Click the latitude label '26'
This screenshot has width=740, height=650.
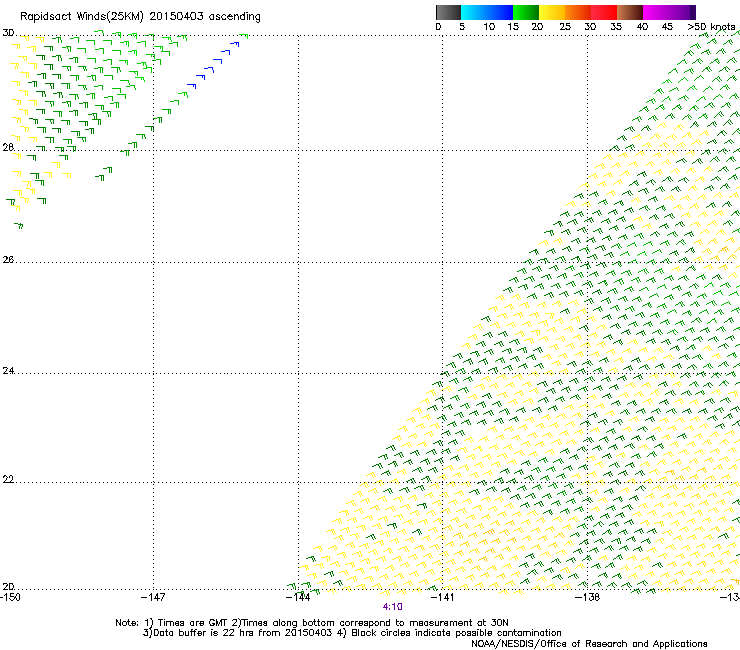pos(8,260)
